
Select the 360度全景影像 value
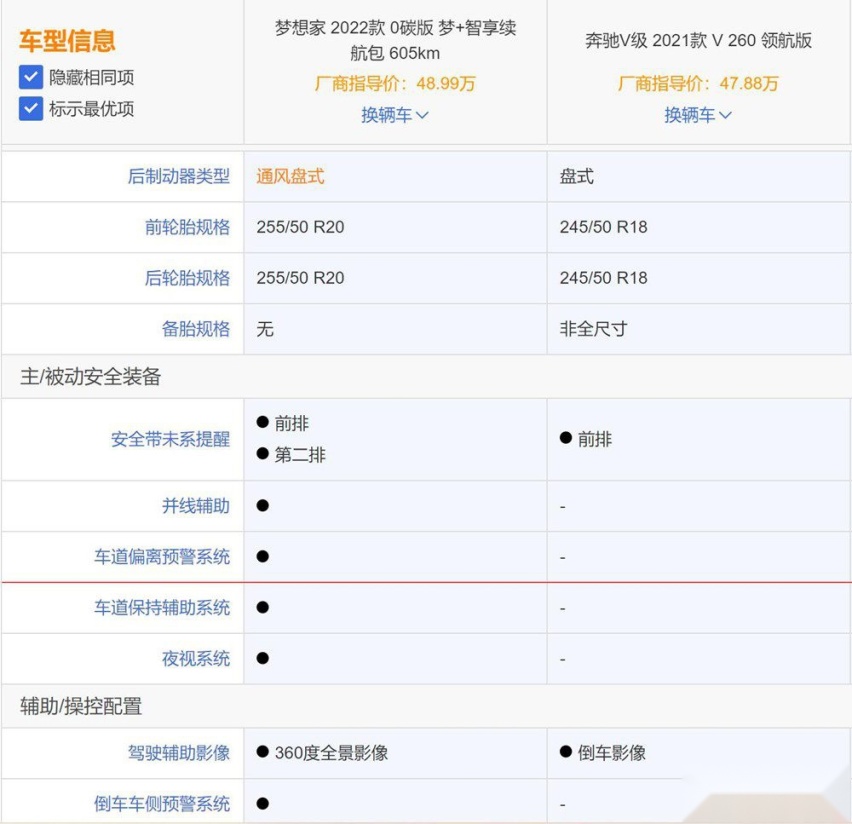[x=322, y=753]
